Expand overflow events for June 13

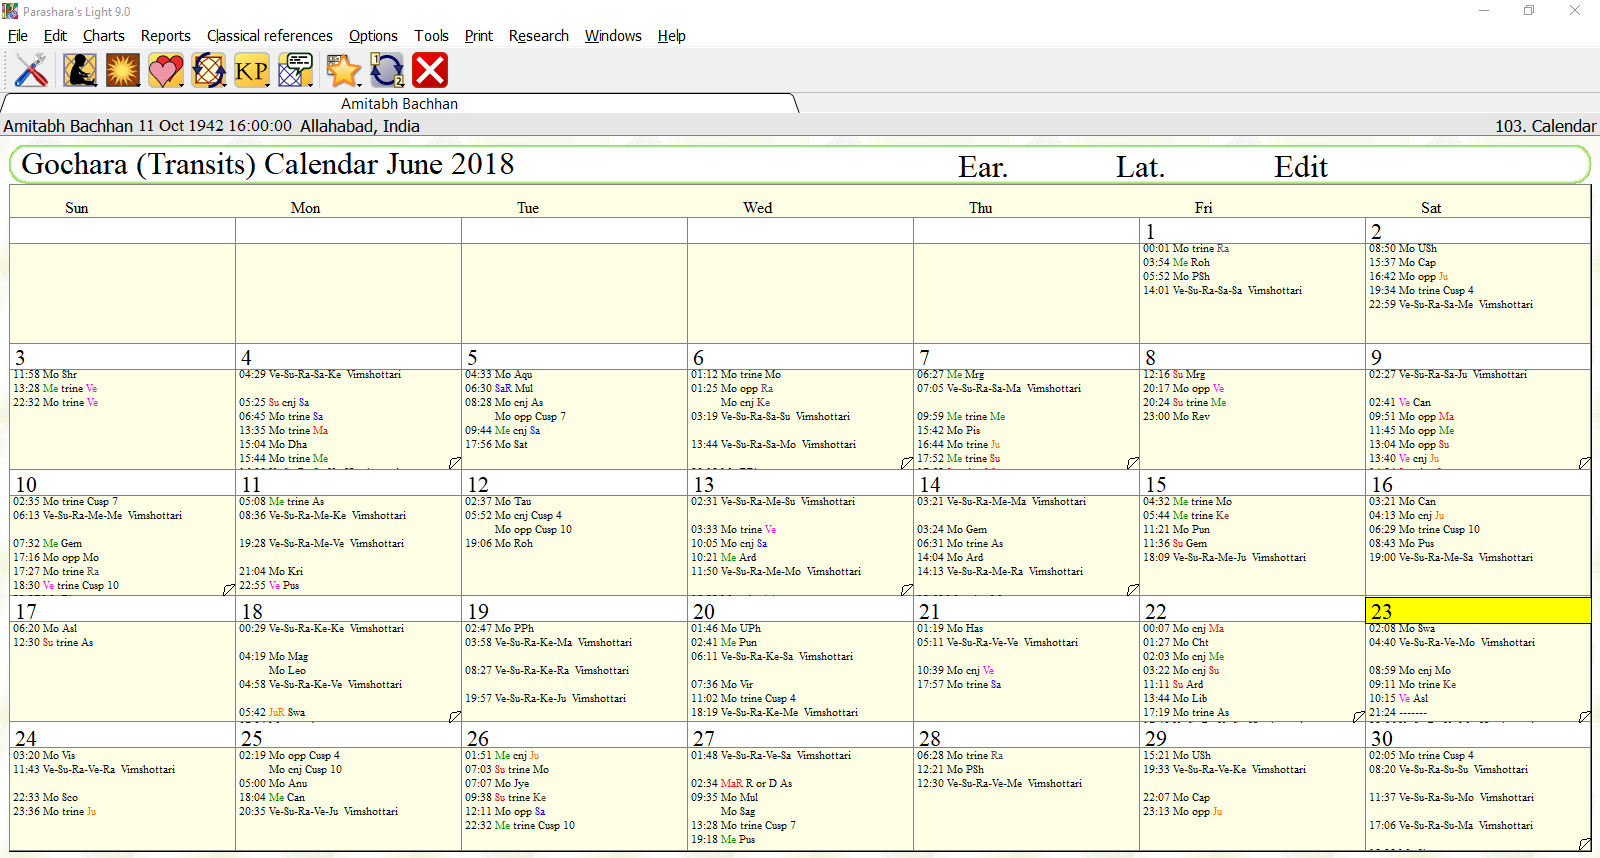[x=907, y=590]
